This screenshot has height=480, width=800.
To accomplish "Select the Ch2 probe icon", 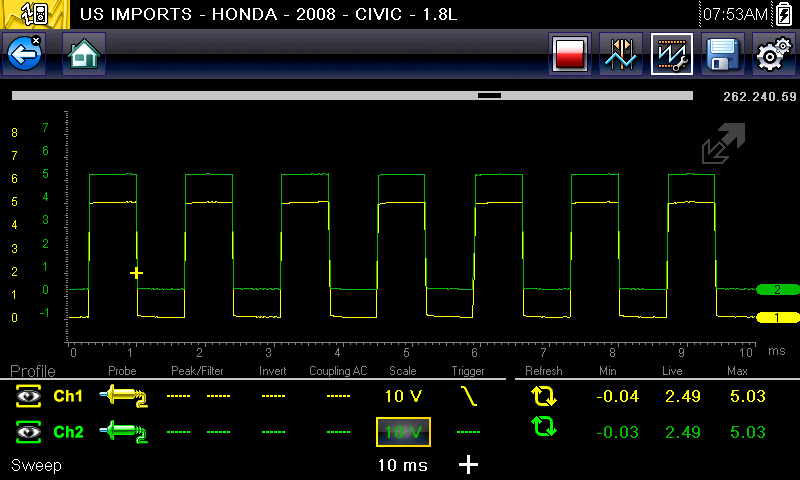I will pyautogui.click(x=123, y=432).
